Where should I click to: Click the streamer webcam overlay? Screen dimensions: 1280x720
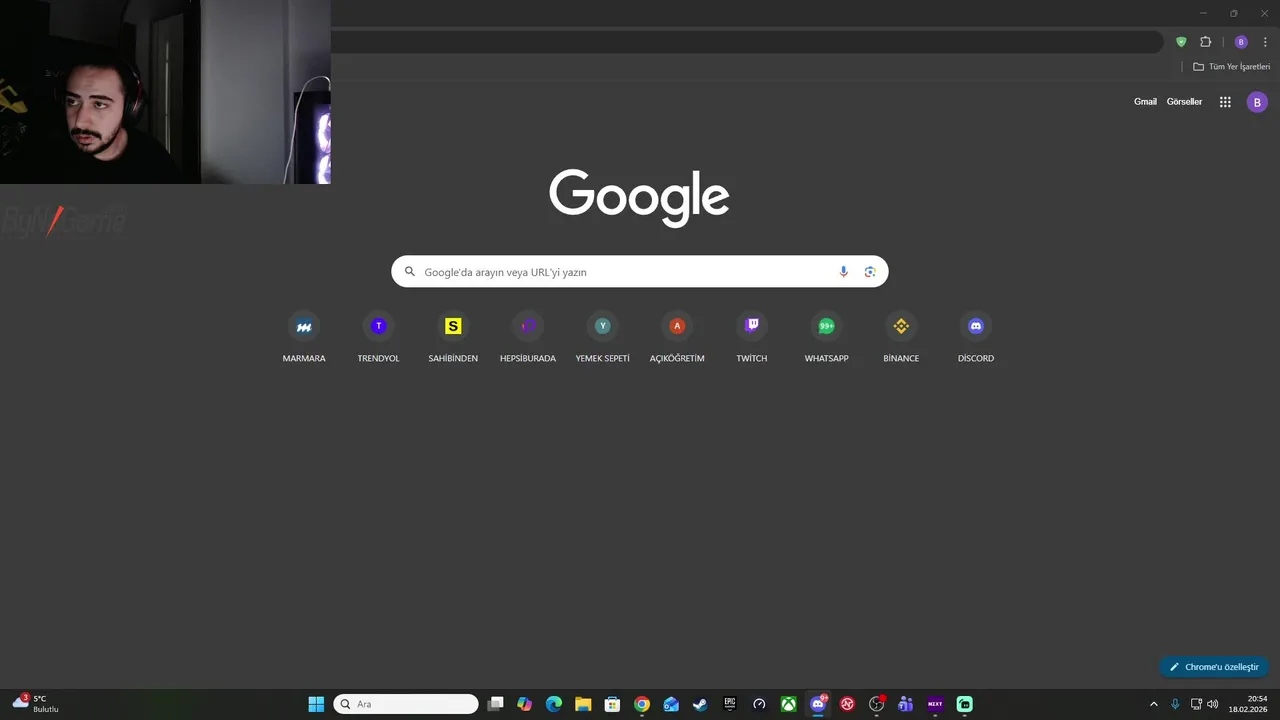point(165,92)
